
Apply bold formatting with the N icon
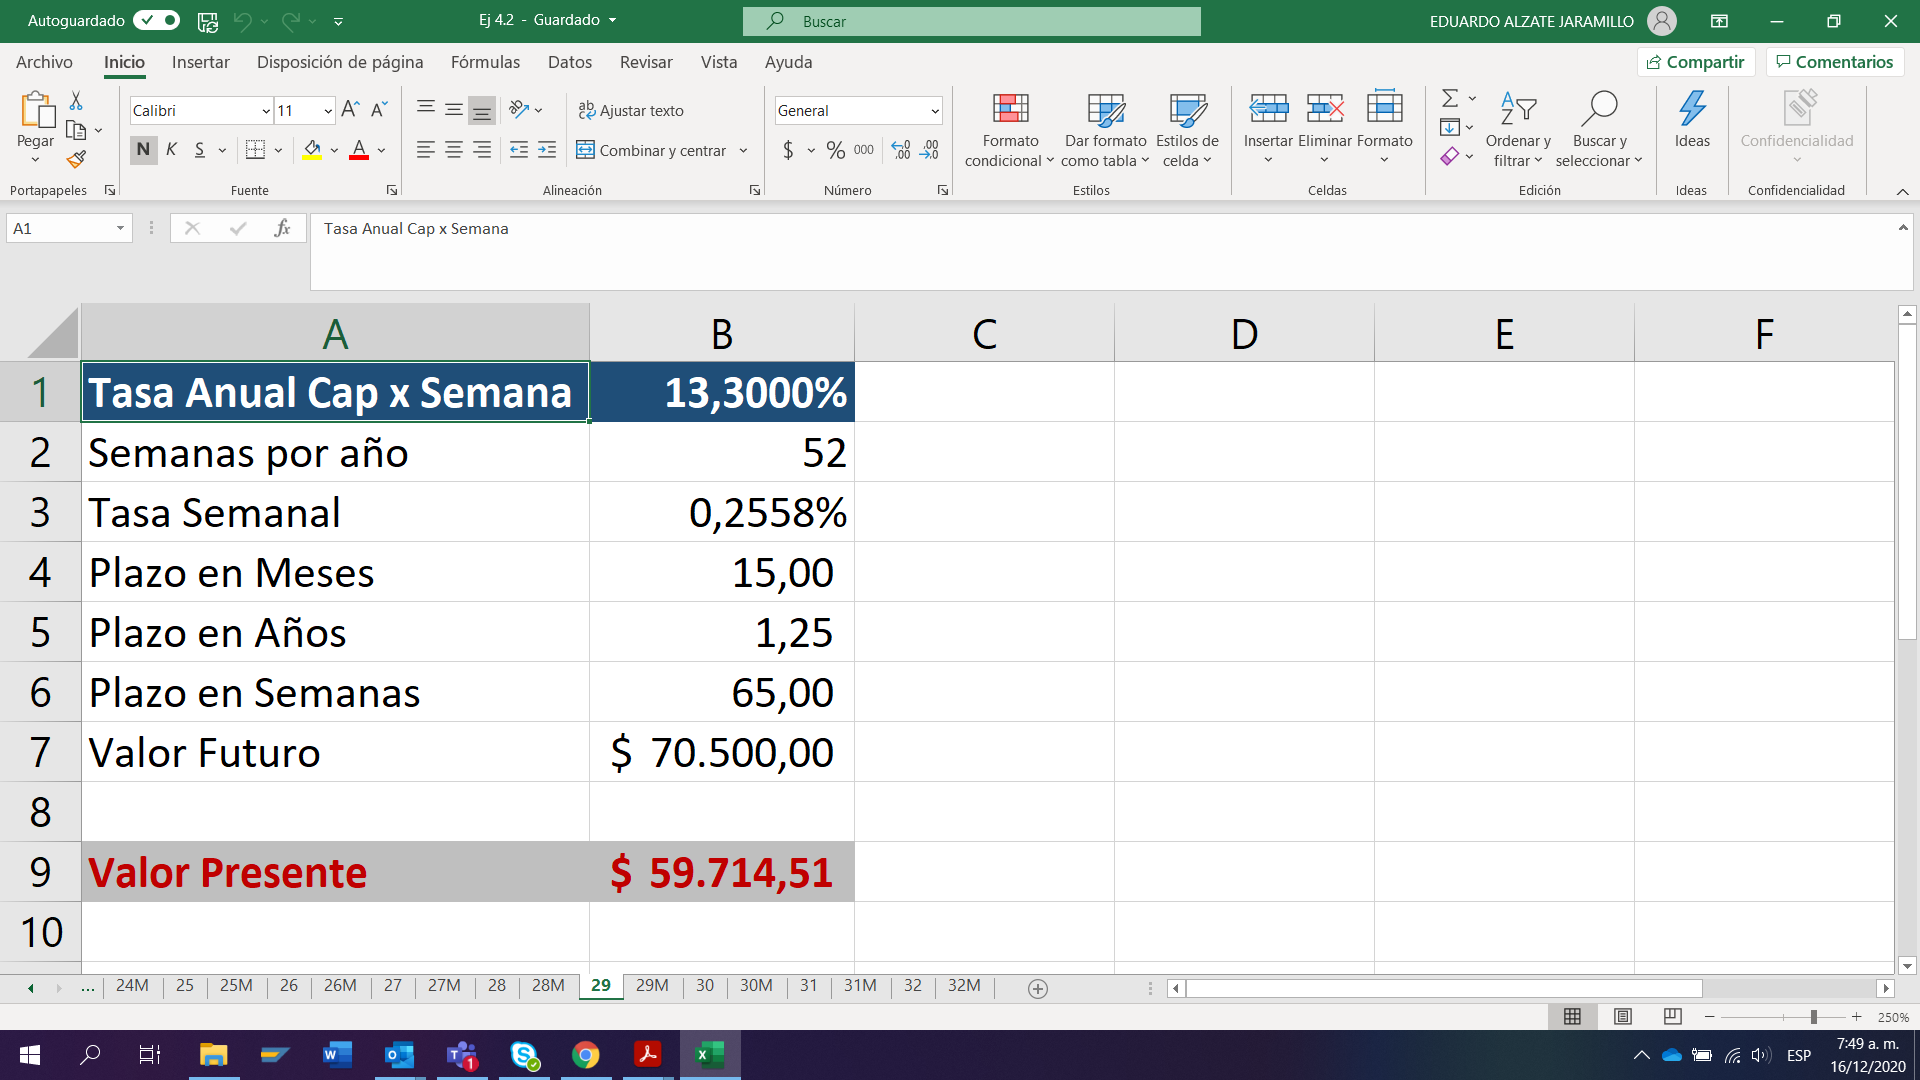point(142,149)
